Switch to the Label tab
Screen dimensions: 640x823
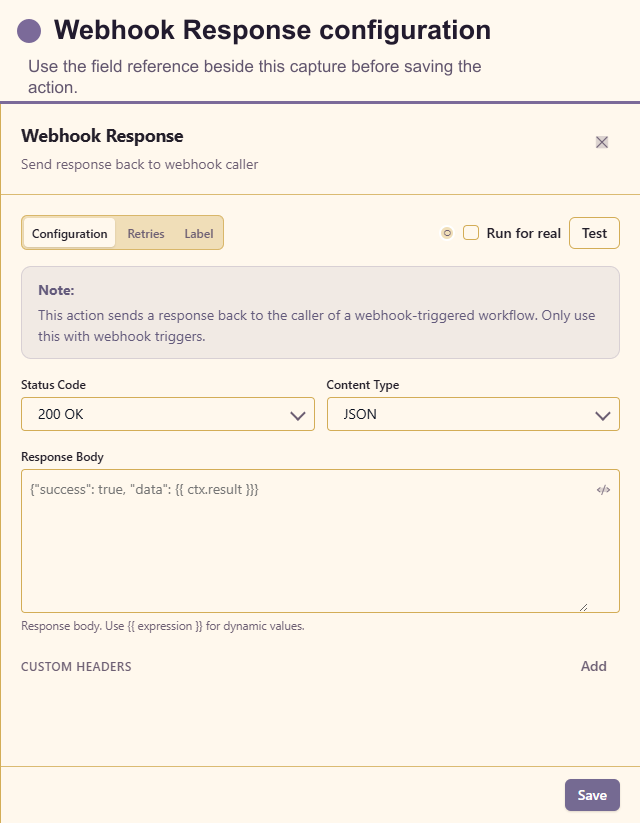coord(198,233)
